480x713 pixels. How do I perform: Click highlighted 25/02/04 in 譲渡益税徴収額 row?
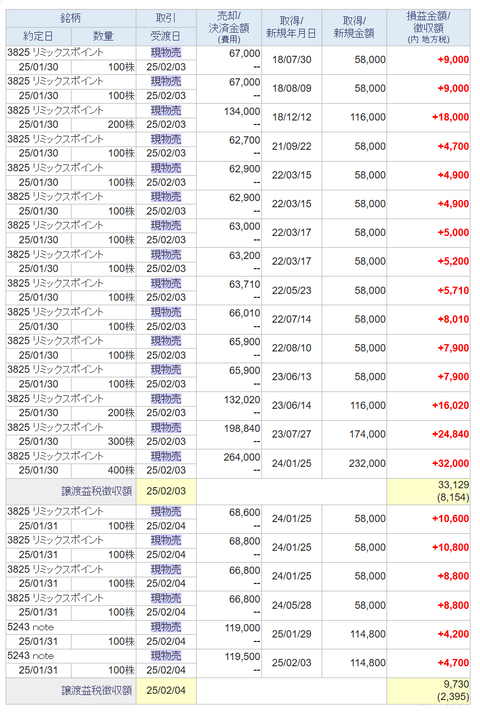166,690
